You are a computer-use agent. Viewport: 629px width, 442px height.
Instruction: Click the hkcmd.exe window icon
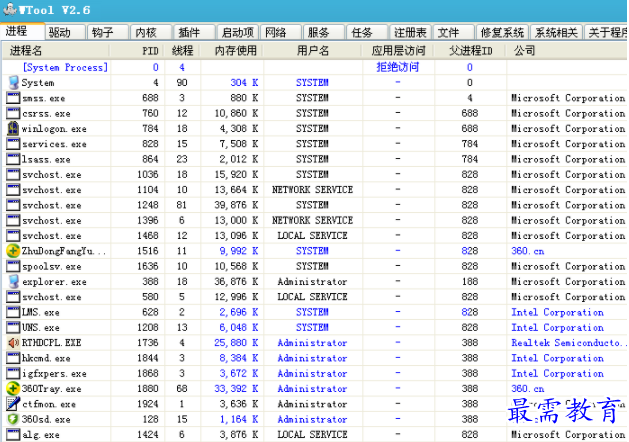tap(13, 358)
